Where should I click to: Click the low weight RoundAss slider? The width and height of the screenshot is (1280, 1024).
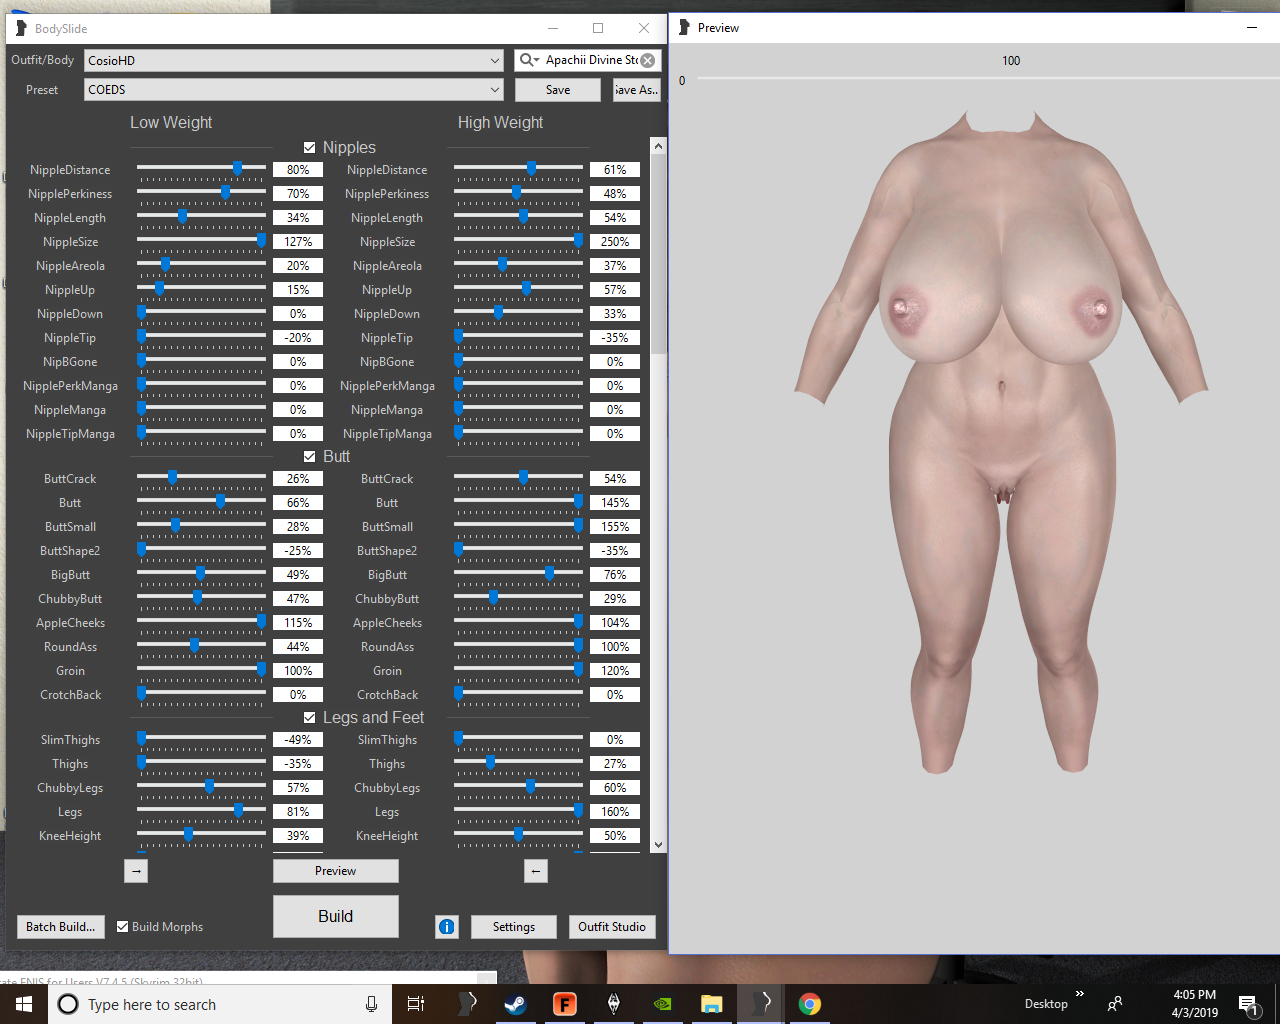[202, 646]
